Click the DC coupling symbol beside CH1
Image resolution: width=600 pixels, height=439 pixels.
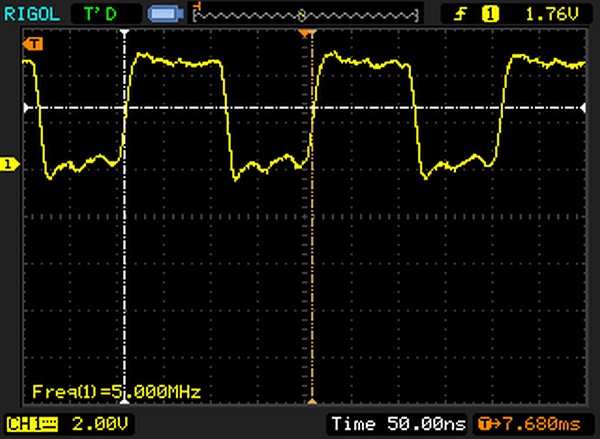49,423
